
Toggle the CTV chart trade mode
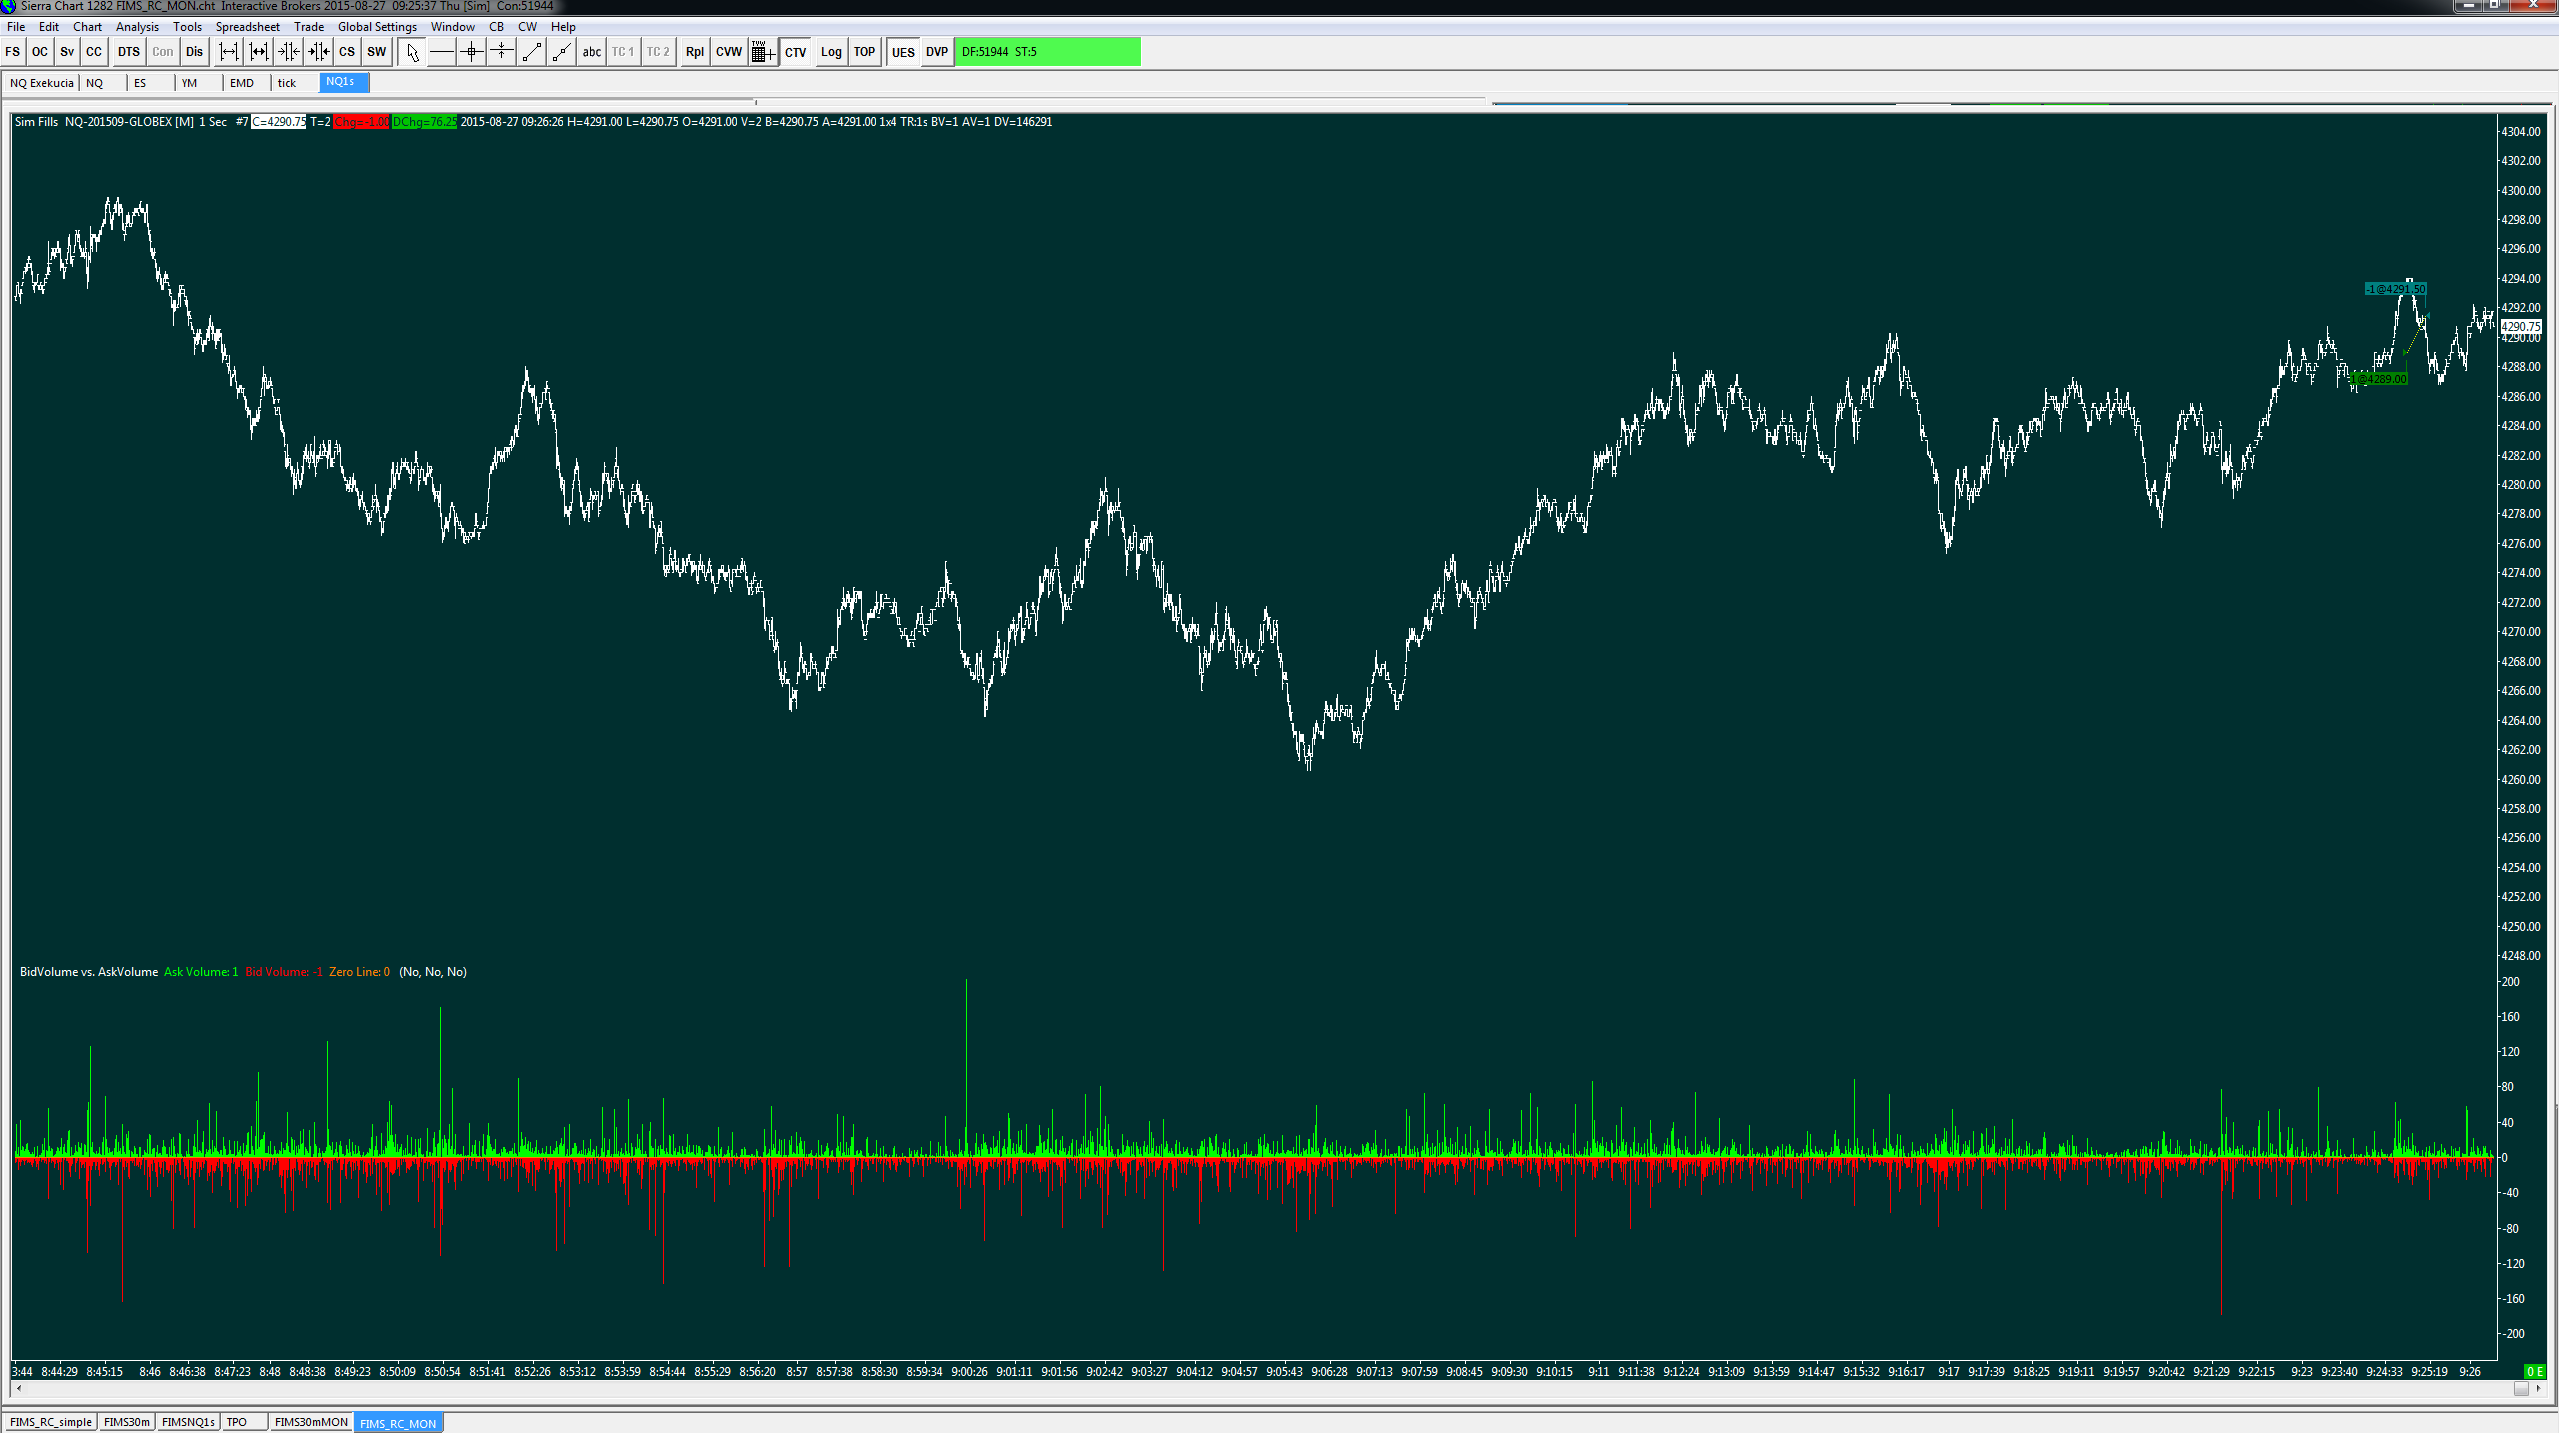pos(795,52)
